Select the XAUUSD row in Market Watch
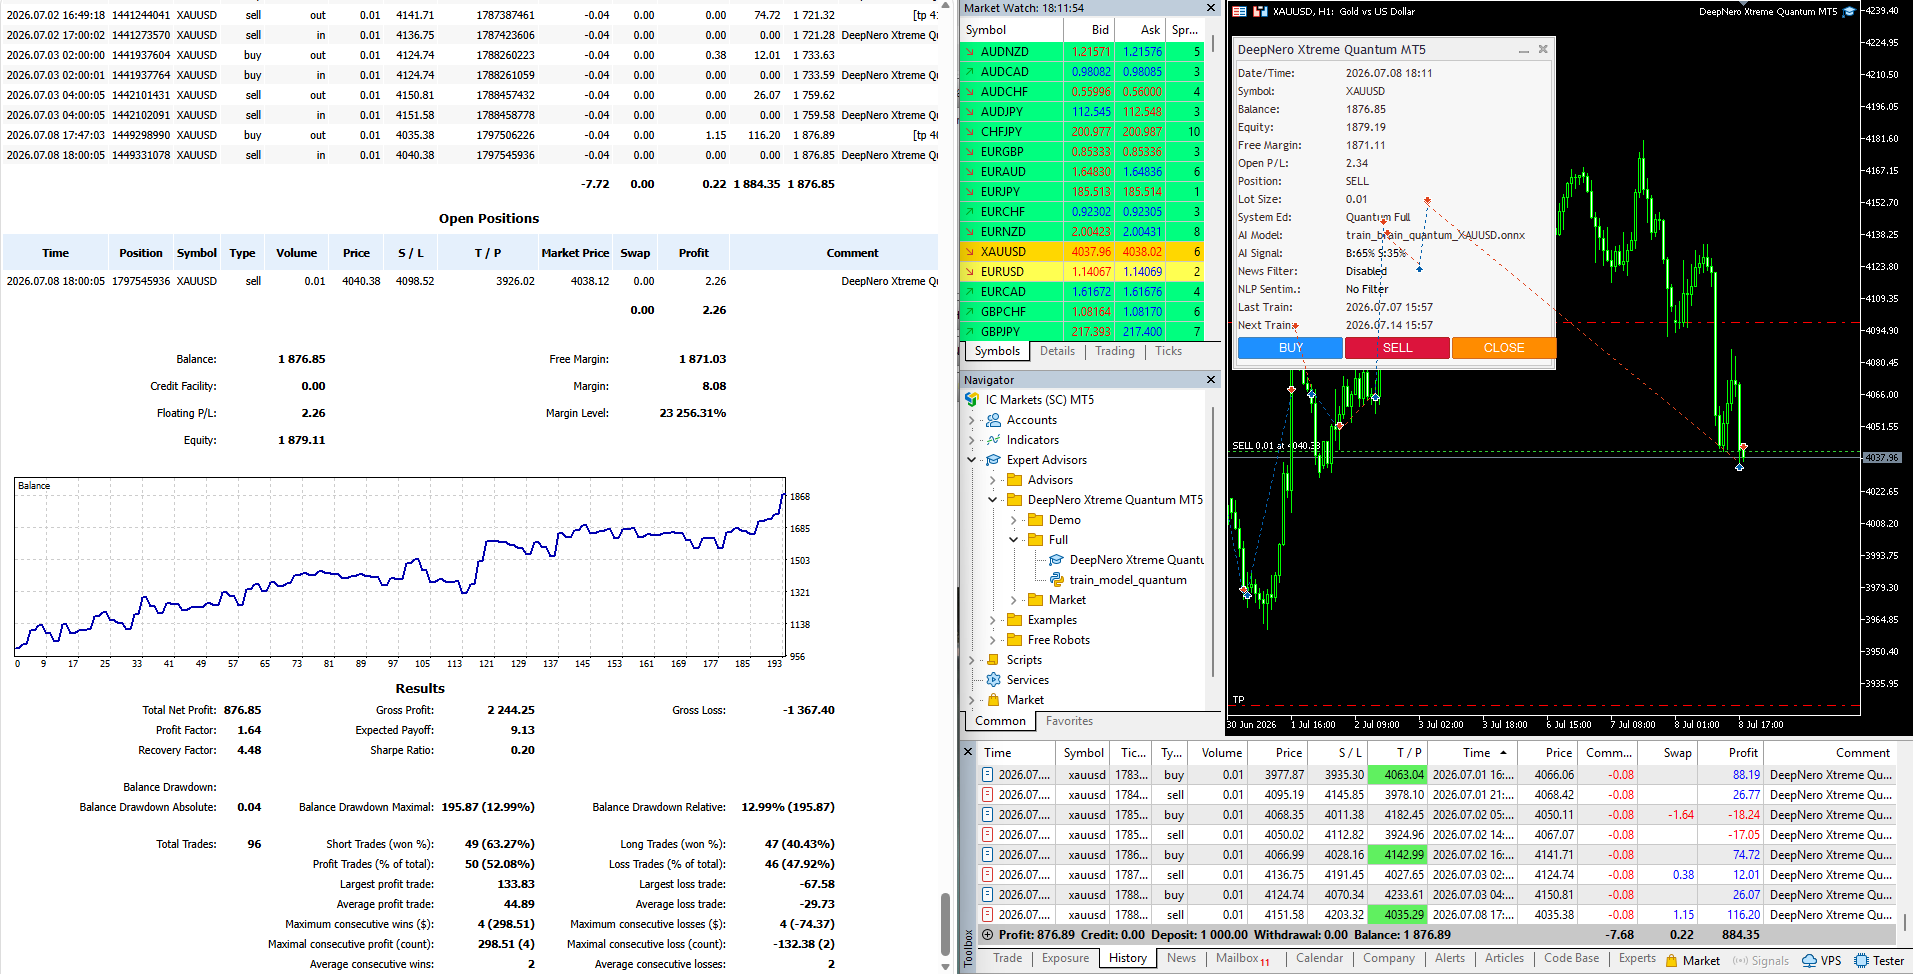 (1082, 252)
